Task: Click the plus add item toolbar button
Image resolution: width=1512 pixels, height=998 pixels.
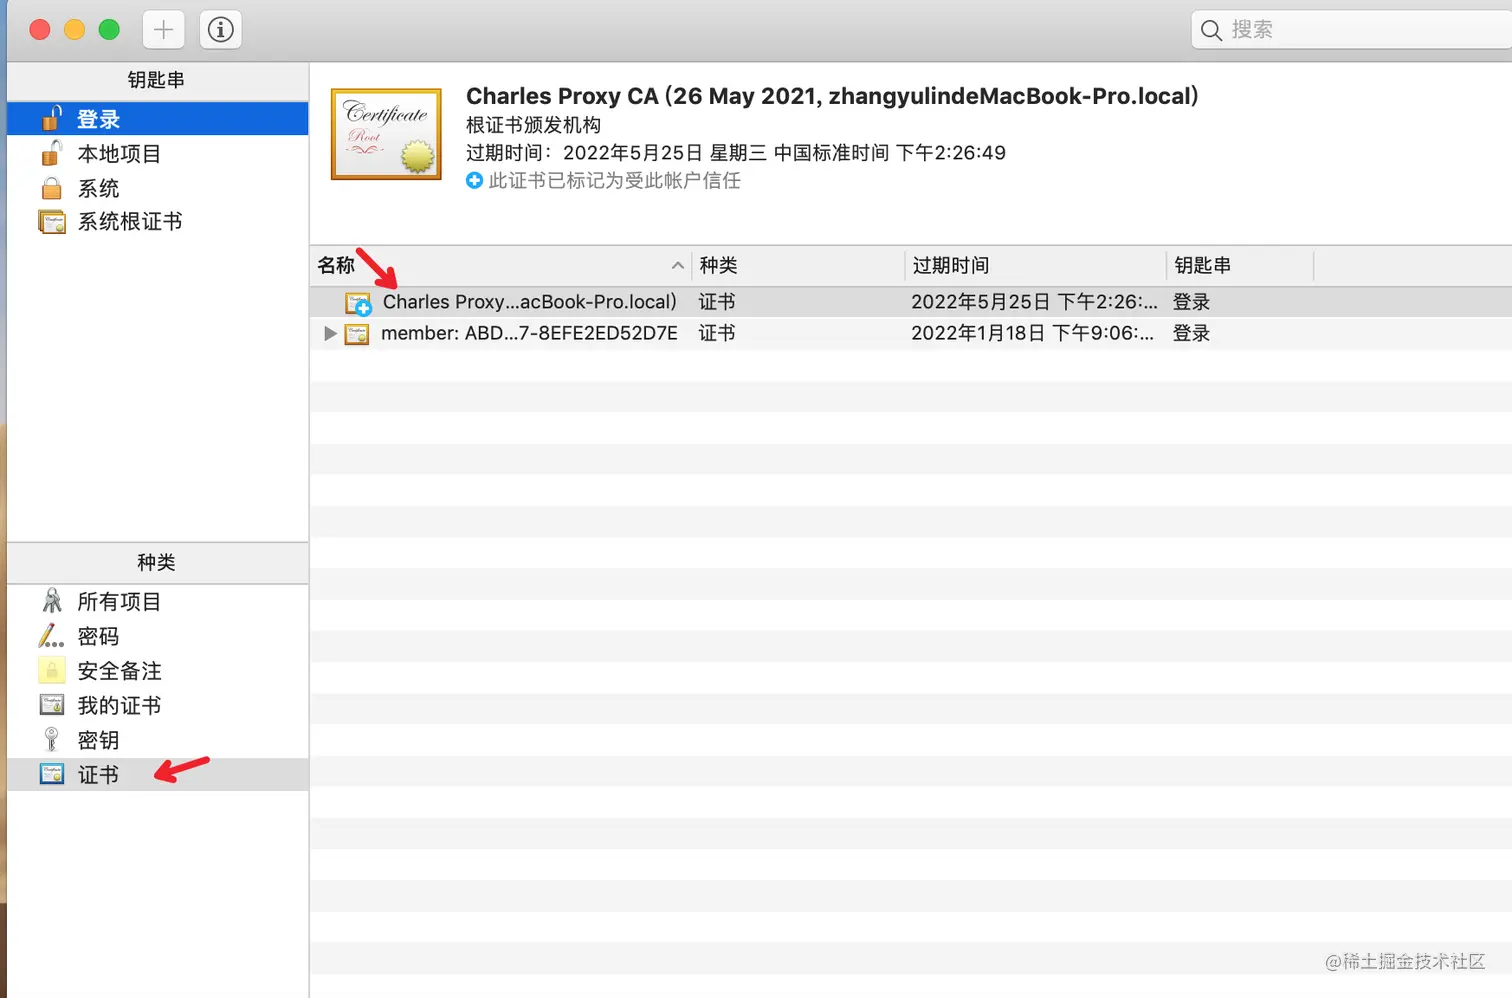Action: (163, 30)
